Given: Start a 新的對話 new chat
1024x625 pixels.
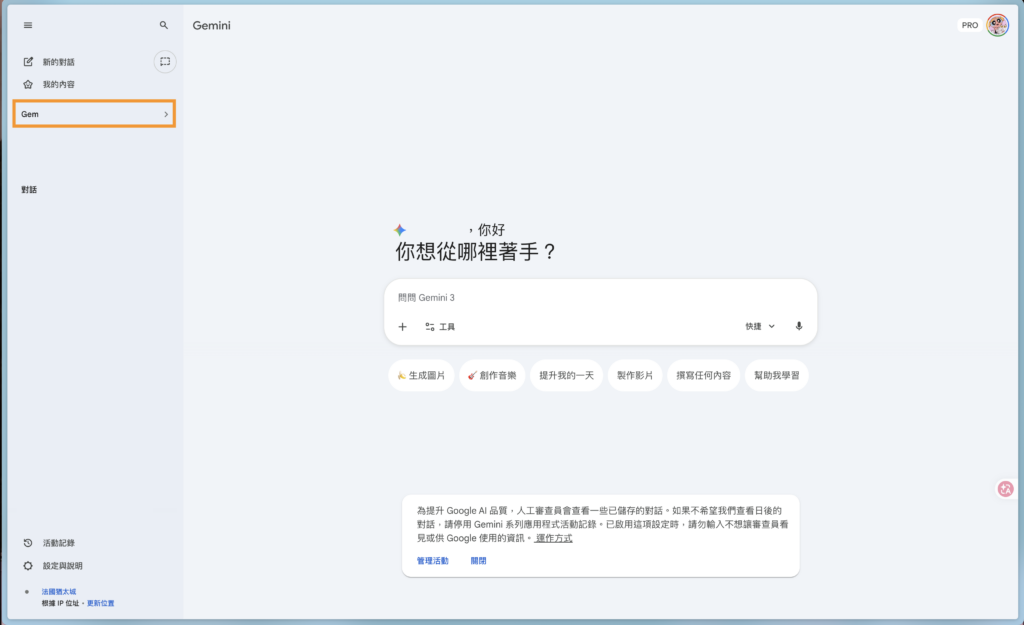Looking at the screenshot, I should coord(58,62).
